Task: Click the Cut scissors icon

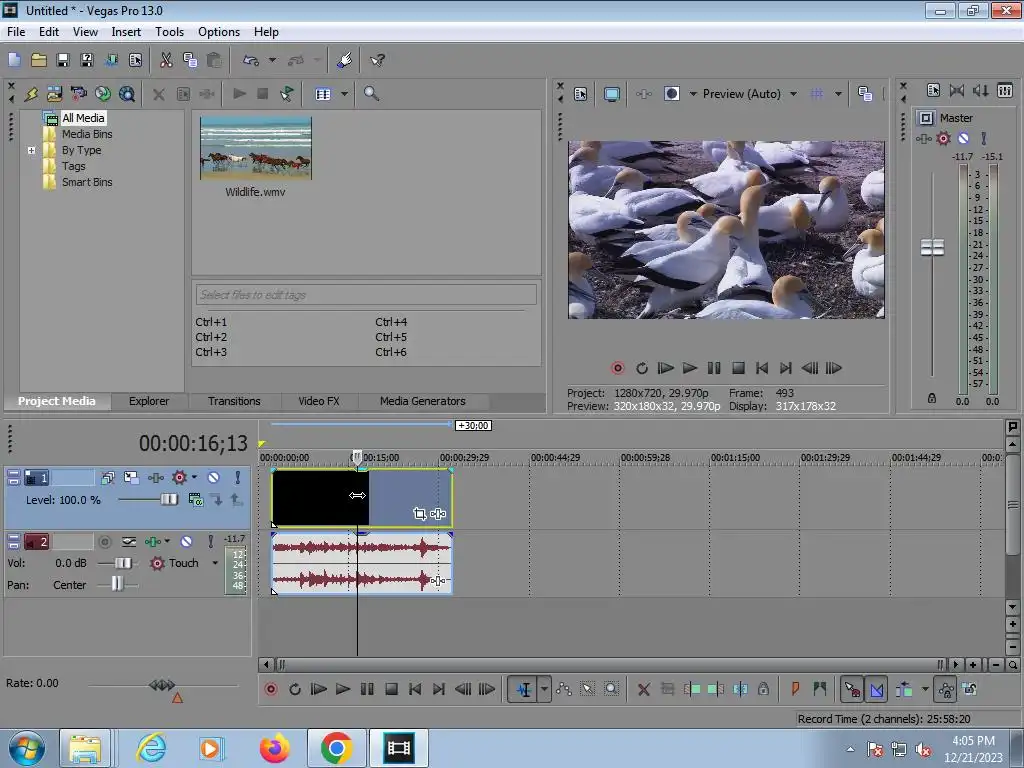Action: 166,60
